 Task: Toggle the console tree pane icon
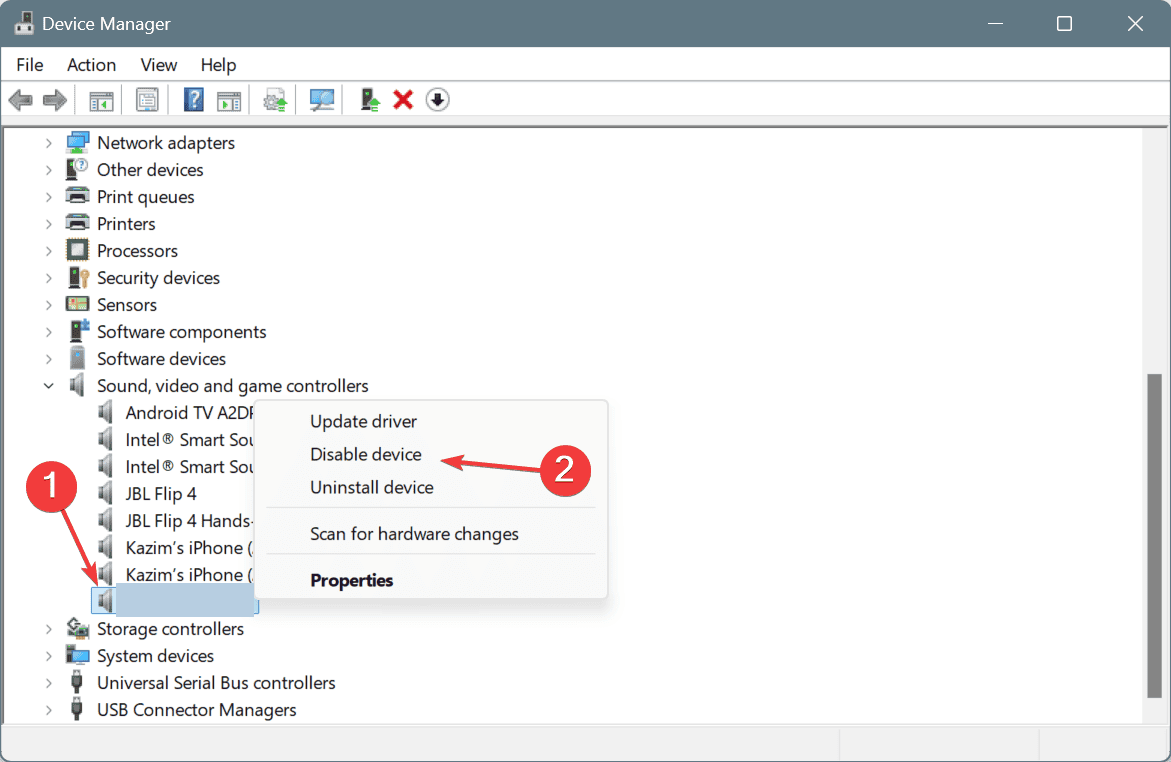tap(101, 100)
